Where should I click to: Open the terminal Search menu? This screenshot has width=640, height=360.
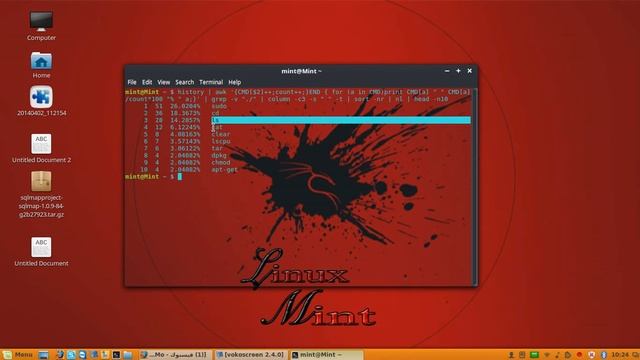(184, 82)
